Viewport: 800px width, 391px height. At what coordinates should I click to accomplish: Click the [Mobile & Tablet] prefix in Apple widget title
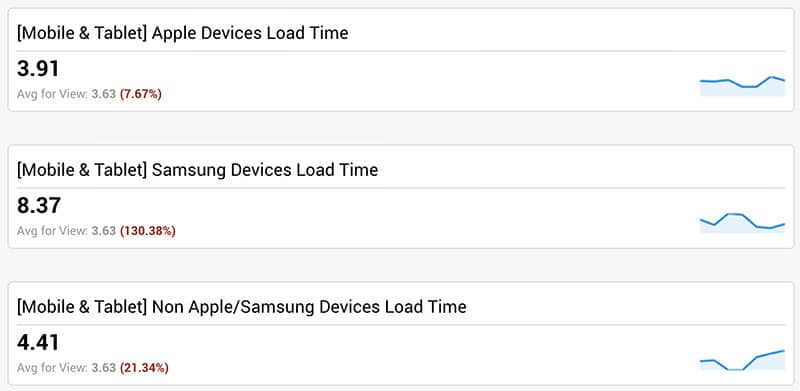(82, 33)
